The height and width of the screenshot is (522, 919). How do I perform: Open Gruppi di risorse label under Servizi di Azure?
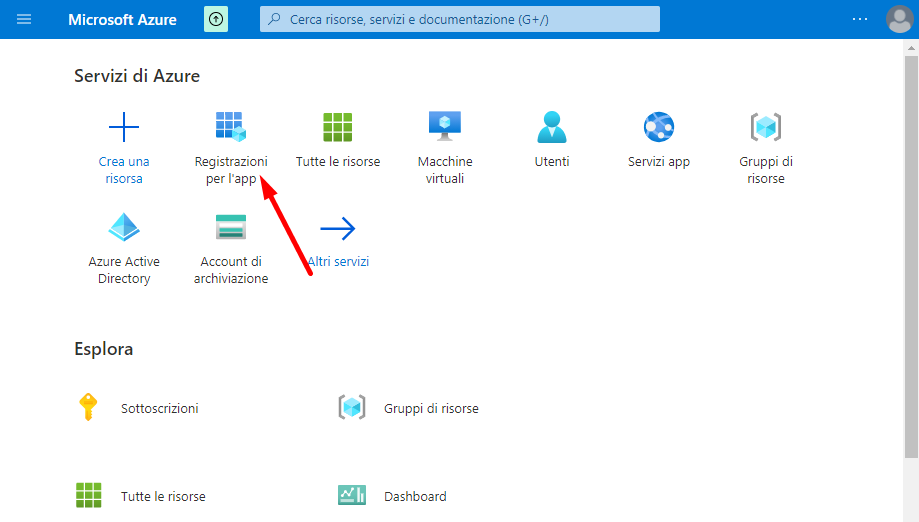[x=765, y=170]
